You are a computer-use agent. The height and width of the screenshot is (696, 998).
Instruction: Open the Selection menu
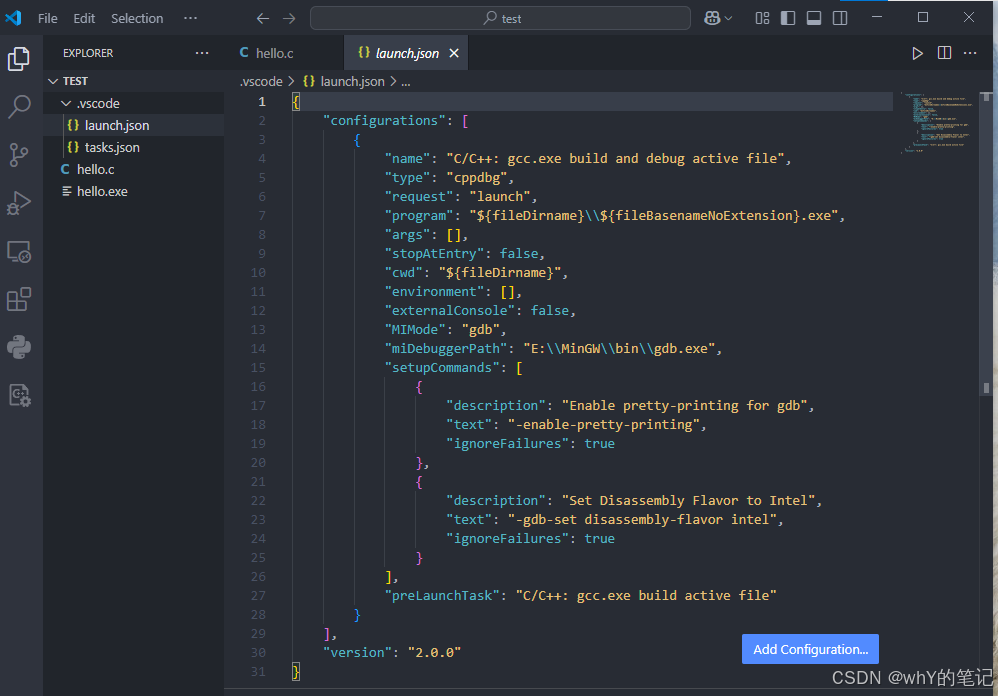coord(137,18)
